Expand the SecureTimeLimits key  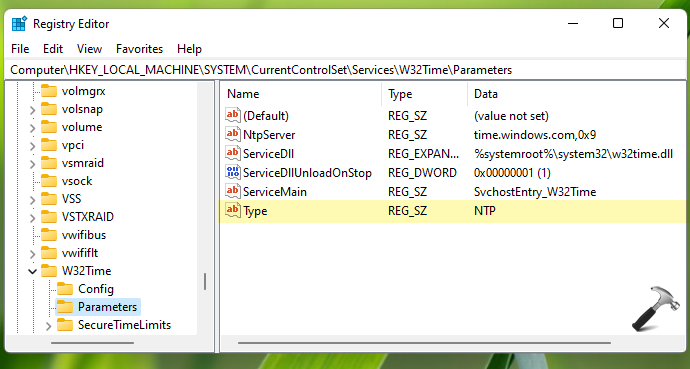[48, 325]
